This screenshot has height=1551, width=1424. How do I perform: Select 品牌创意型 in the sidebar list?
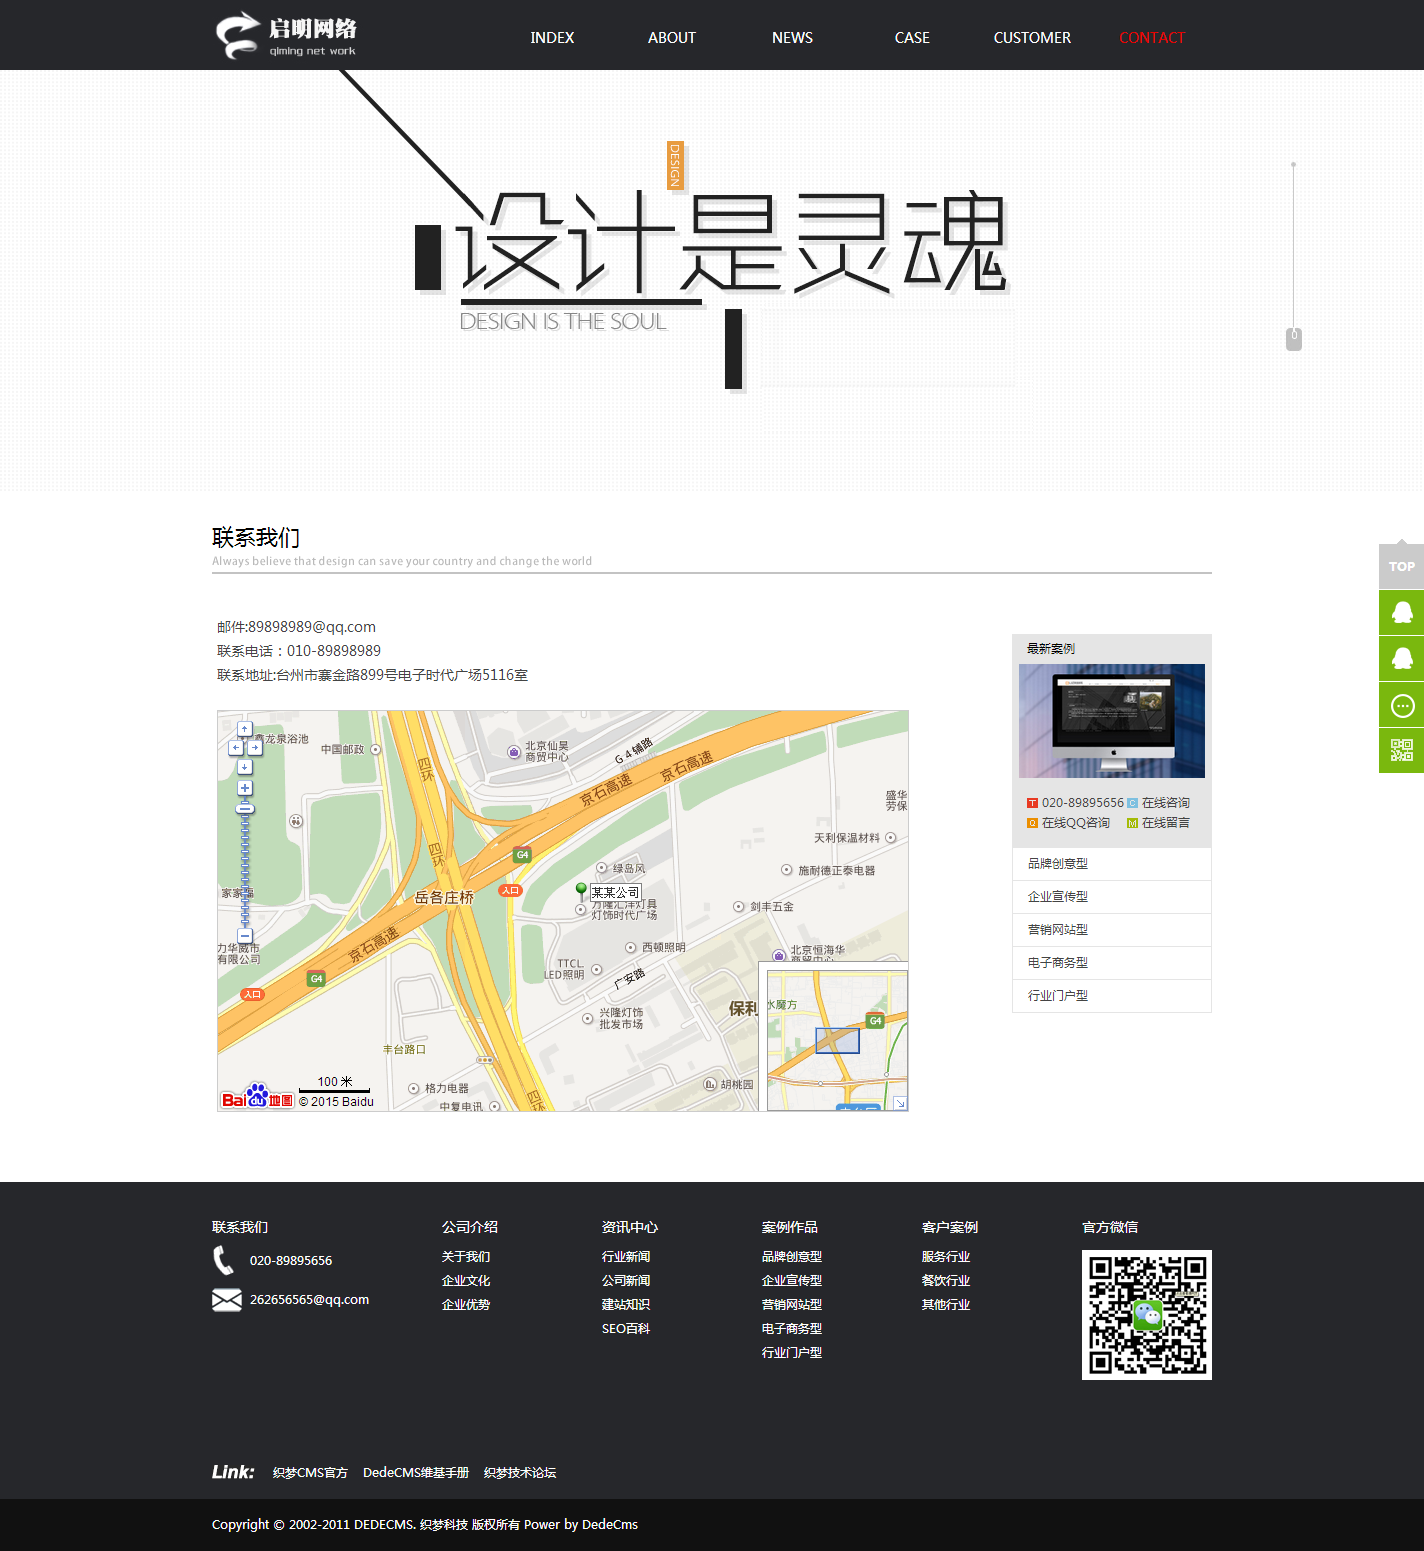(x=1058, y=864)
